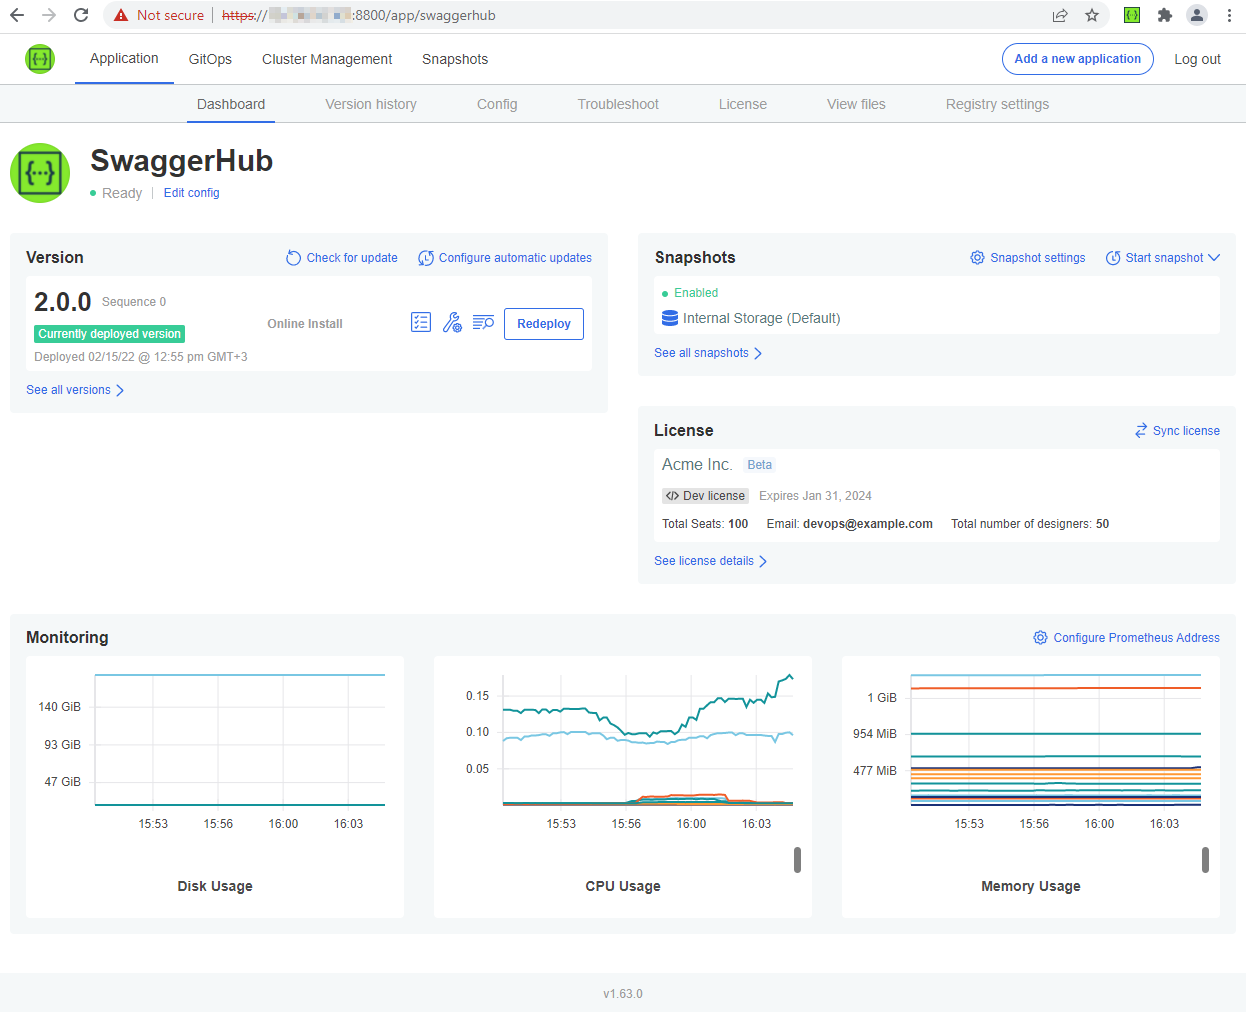Click the Edit config link

click(x=191, y=192)
